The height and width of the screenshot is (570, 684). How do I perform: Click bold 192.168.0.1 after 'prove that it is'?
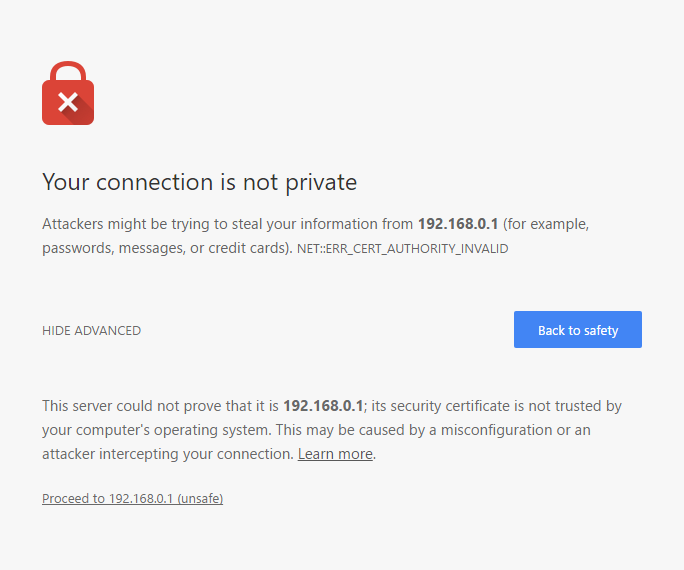(x=323, y=406)
